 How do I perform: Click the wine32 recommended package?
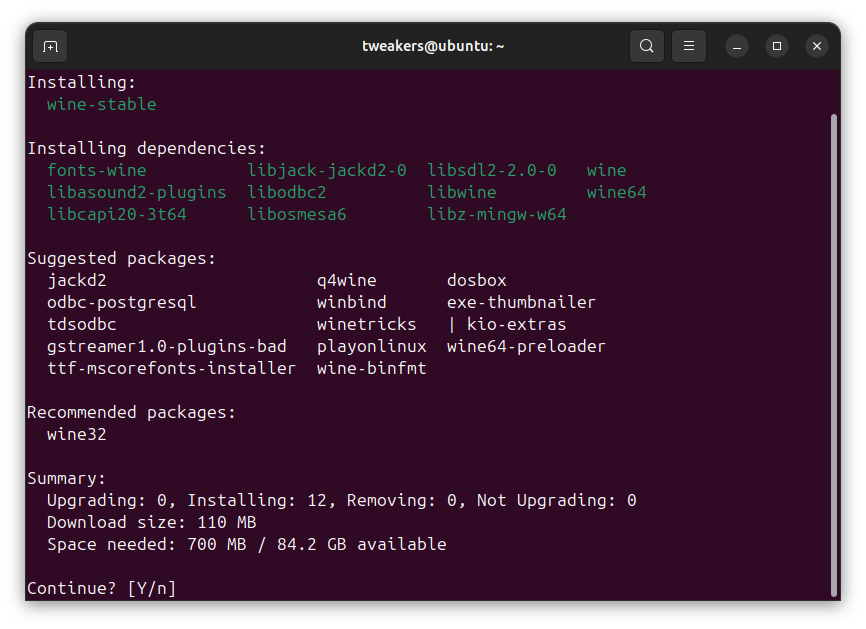76,434
